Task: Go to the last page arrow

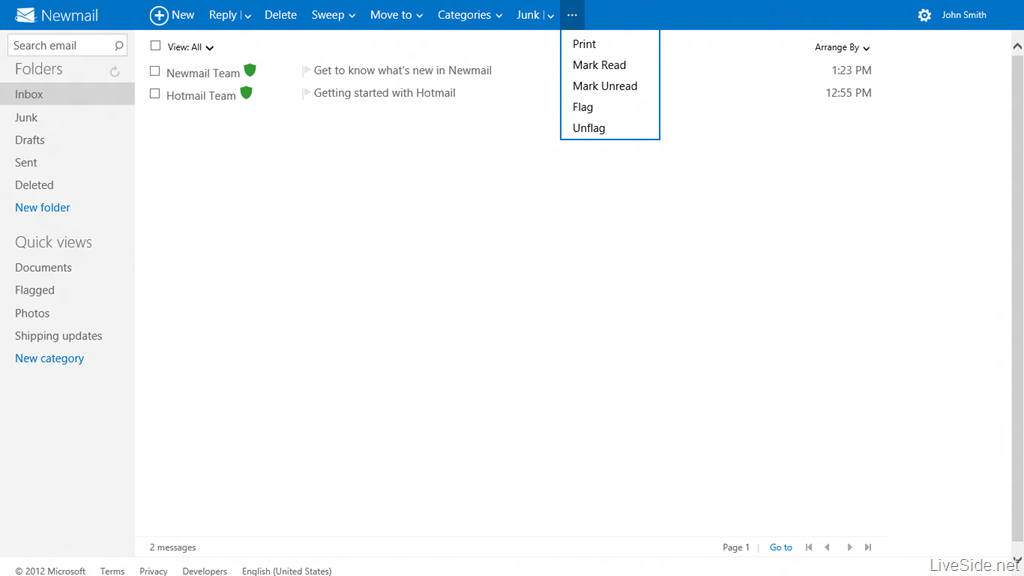Action: [868, 547]
